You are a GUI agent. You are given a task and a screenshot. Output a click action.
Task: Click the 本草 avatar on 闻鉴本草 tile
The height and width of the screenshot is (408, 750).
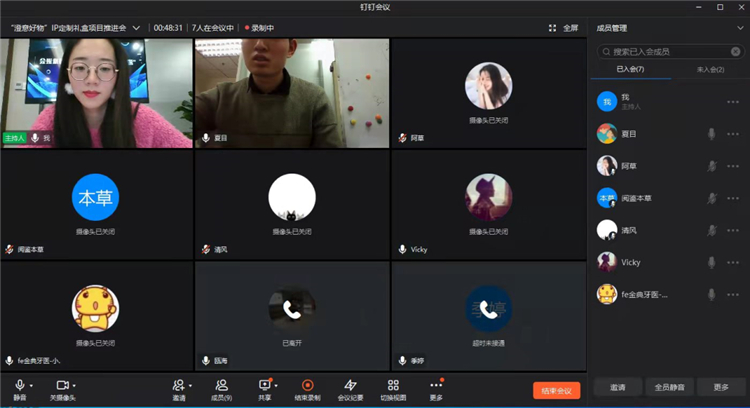(95, 197)
